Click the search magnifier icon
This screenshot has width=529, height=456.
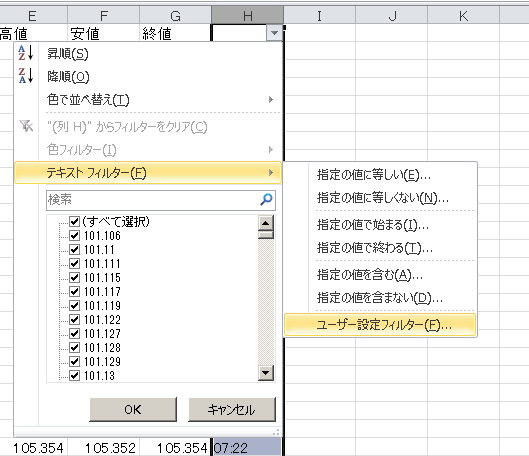(x=267, y=199)
